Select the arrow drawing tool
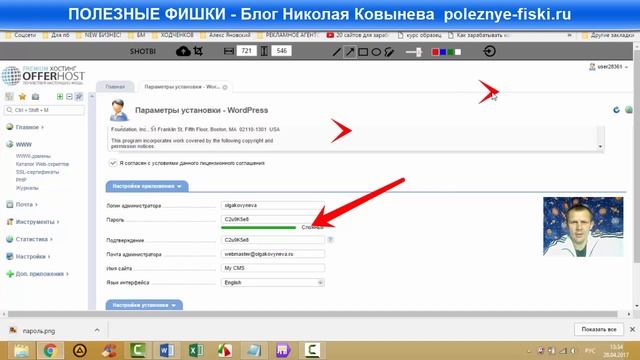 coord(350,52)
